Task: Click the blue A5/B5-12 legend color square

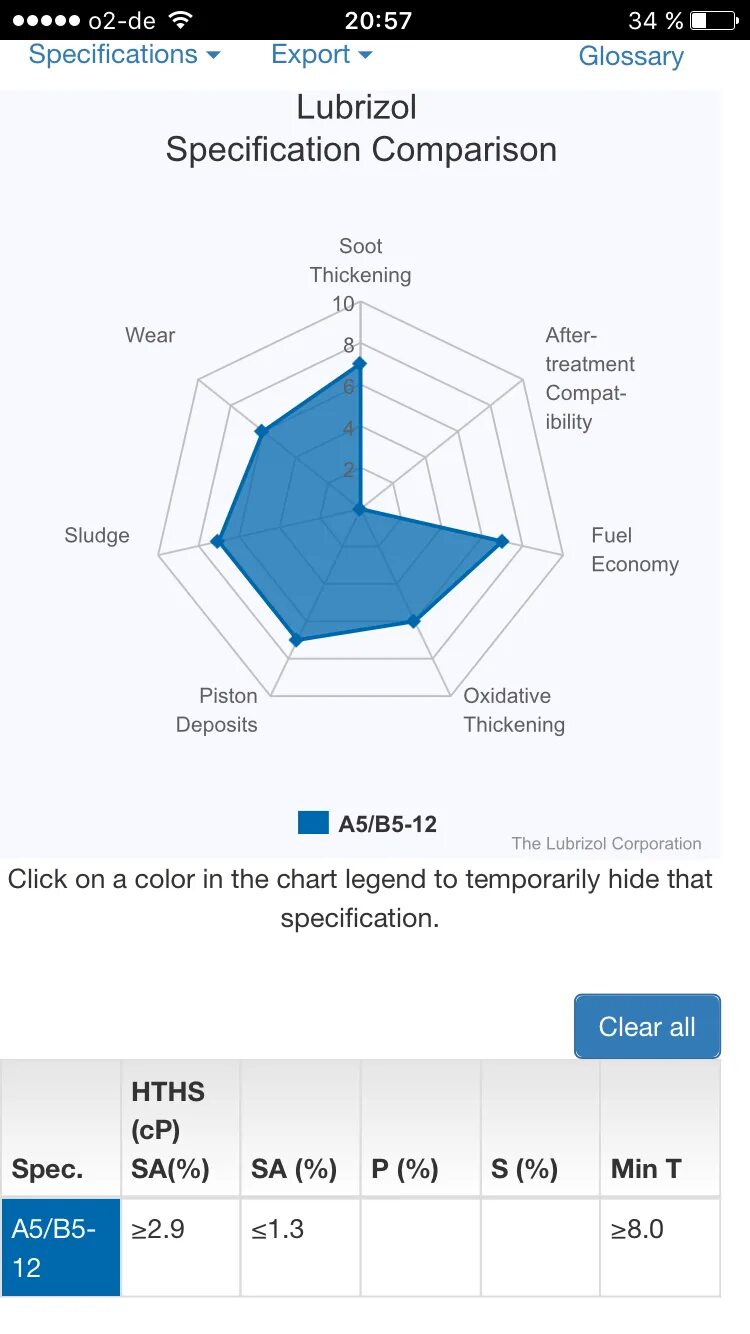Action: click(313, 823)
